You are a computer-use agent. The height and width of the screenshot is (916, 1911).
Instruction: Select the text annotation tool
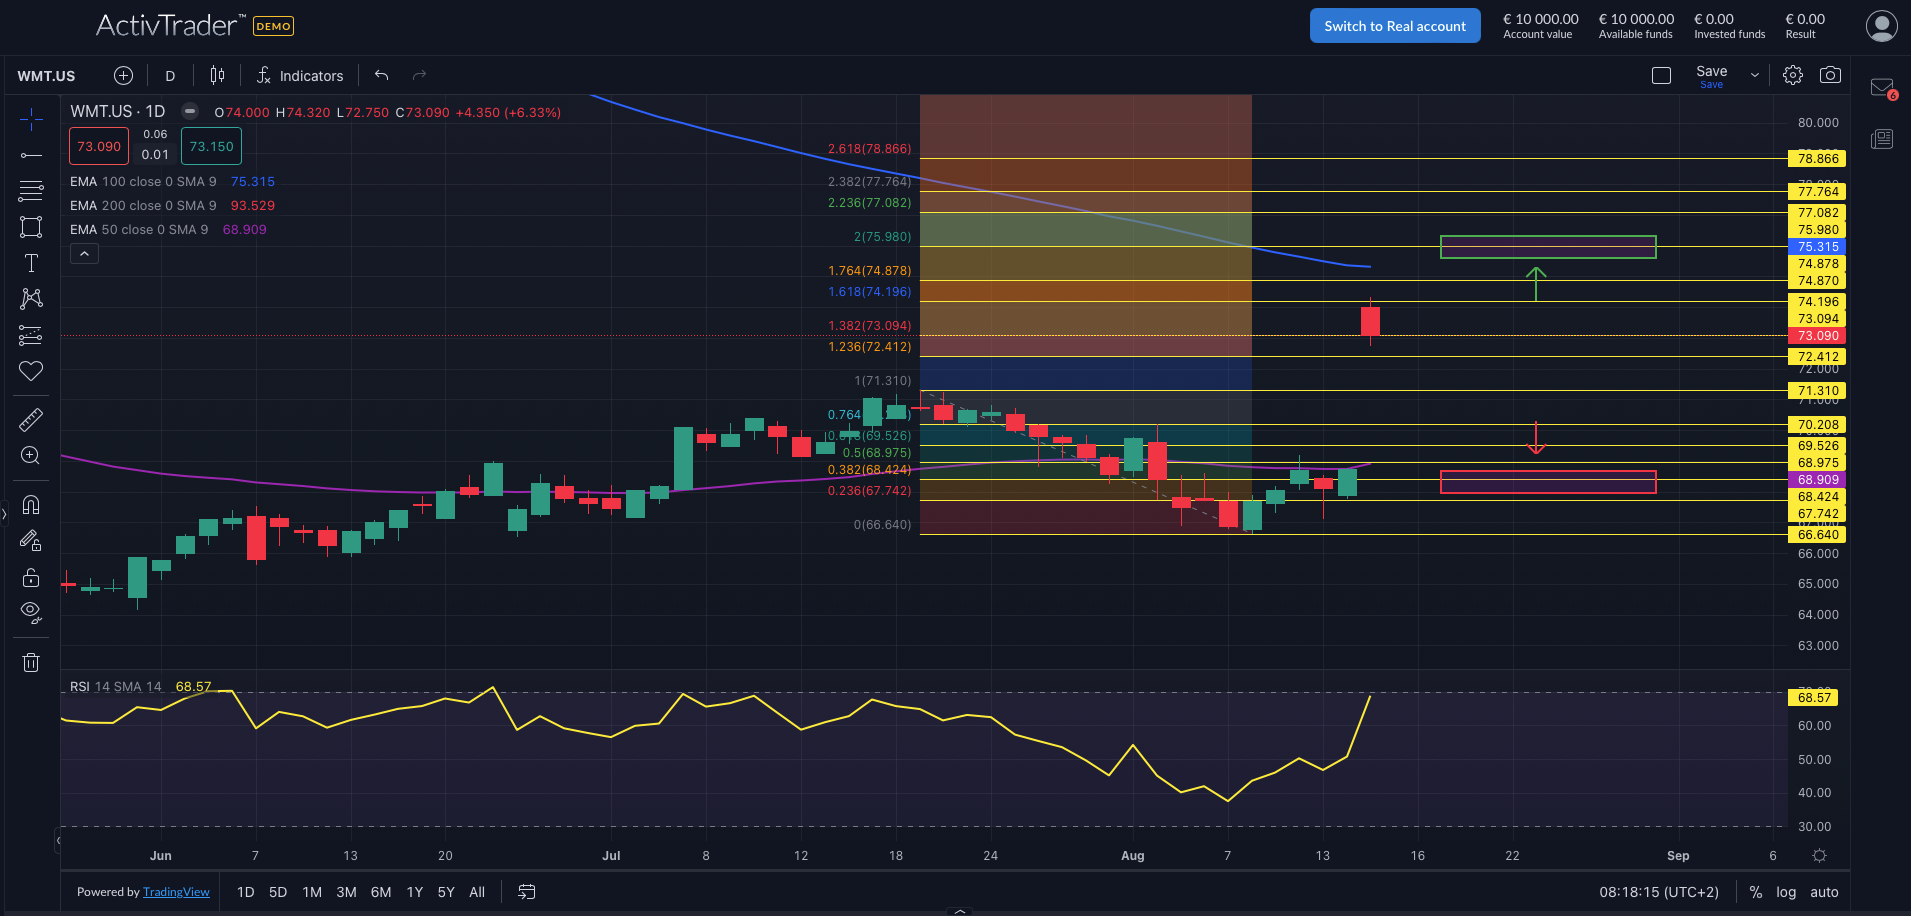(x=31, y=263)
